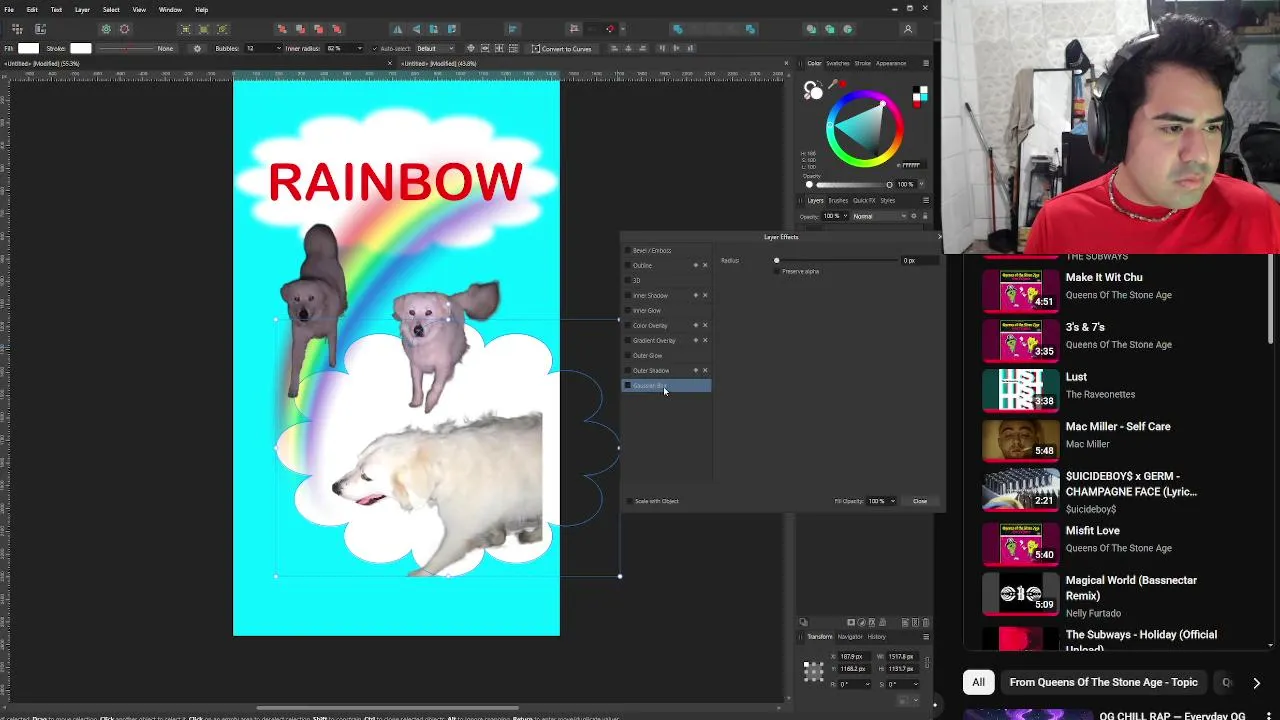Open the Lust video thumbnail
The width and height of the screenshot is (1280, 720).
coord(1020,389)
